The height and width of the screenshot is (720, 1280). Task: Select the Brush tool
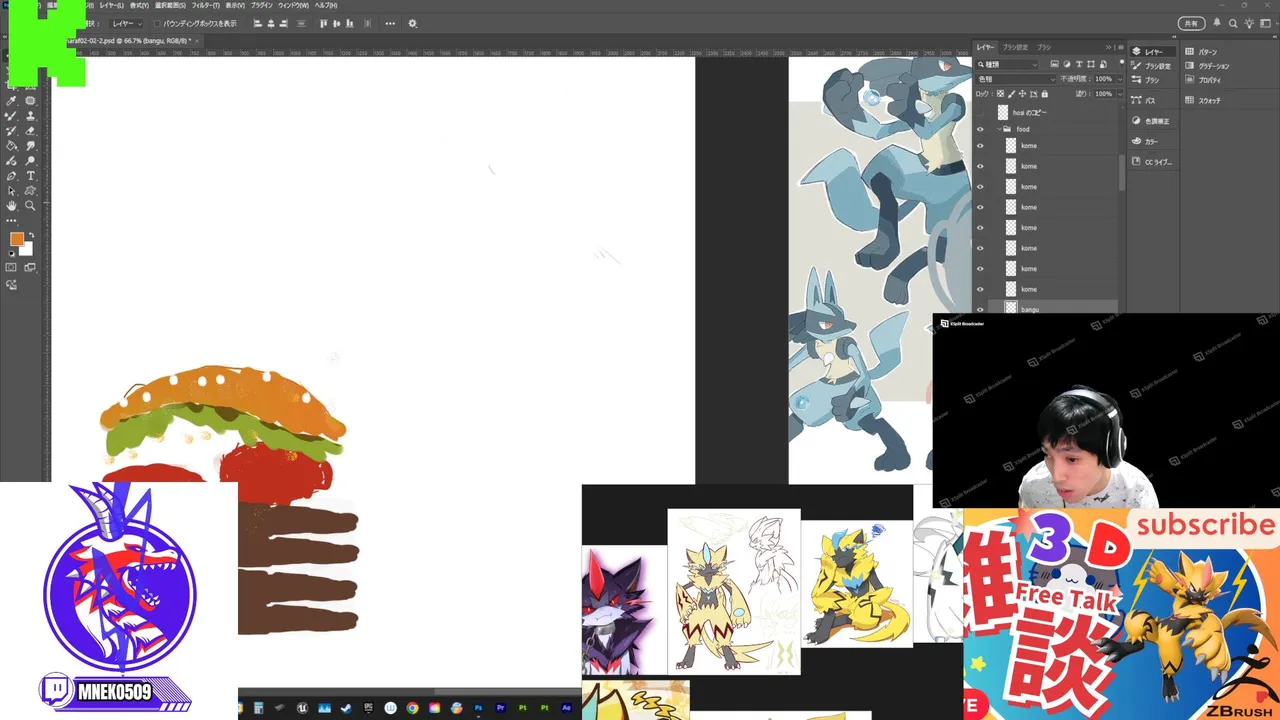11,116
